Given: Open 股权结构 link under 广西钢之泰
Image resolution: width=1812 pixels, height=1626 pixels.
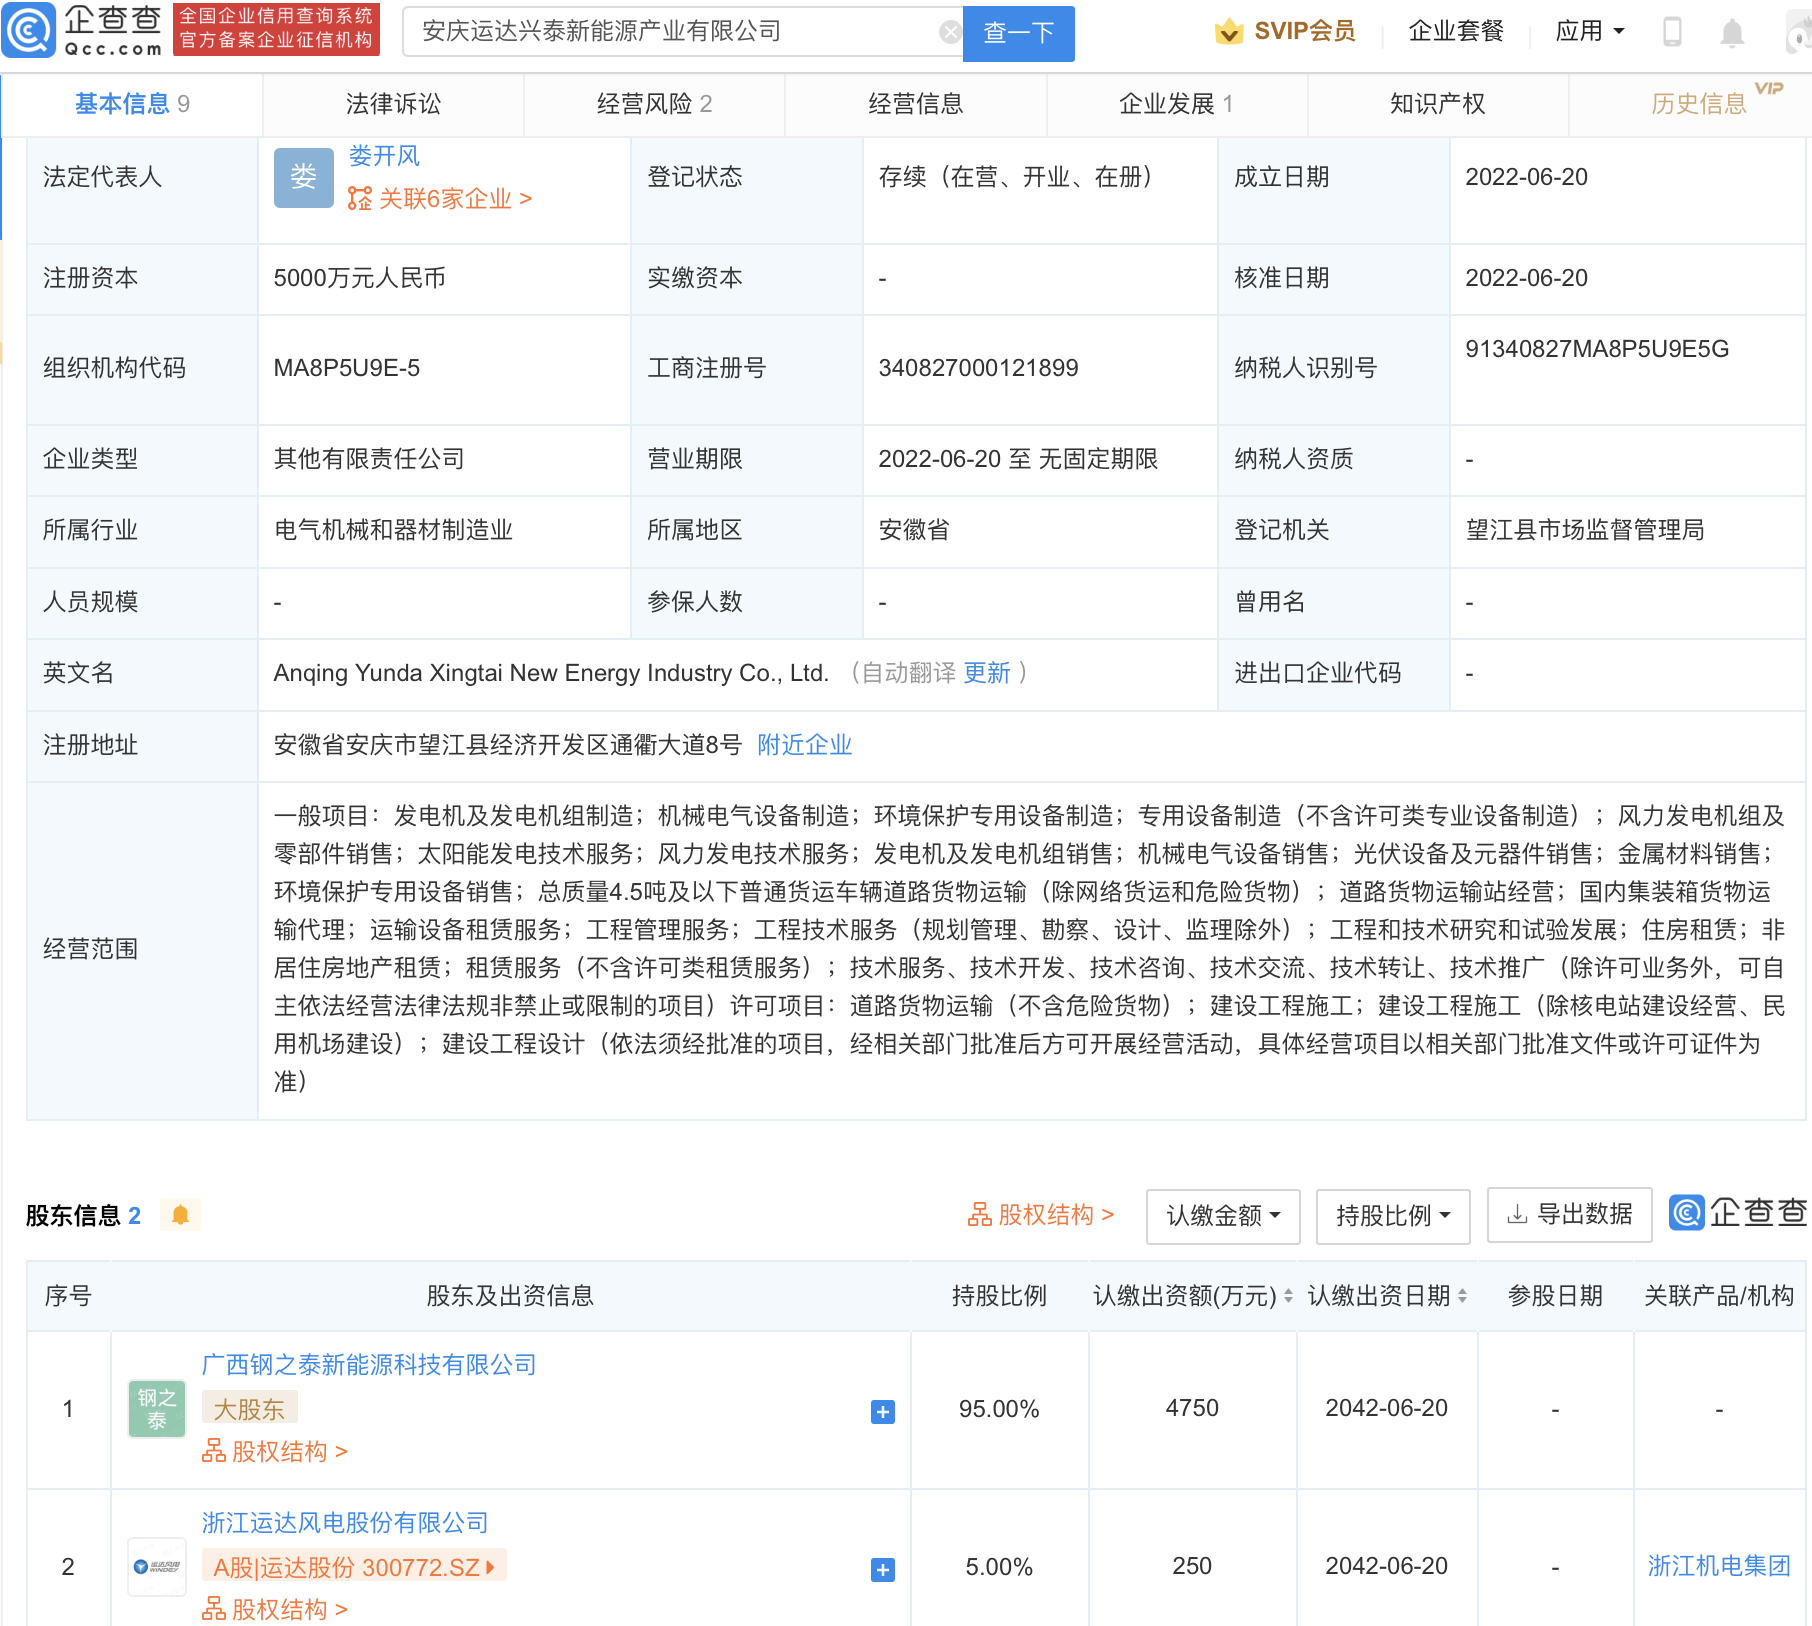Looking at the screenshot, I should tap(275, 1452).
